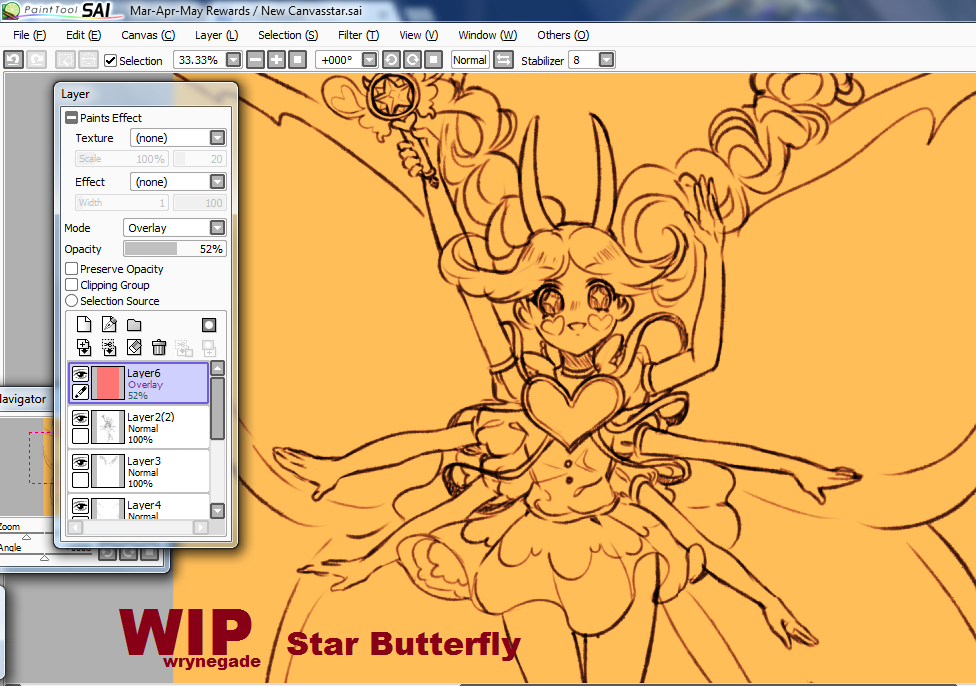The image size is (976, 686).
Task: Click the Navigator preview thumbnail
Action: click(x=26, y=466)
